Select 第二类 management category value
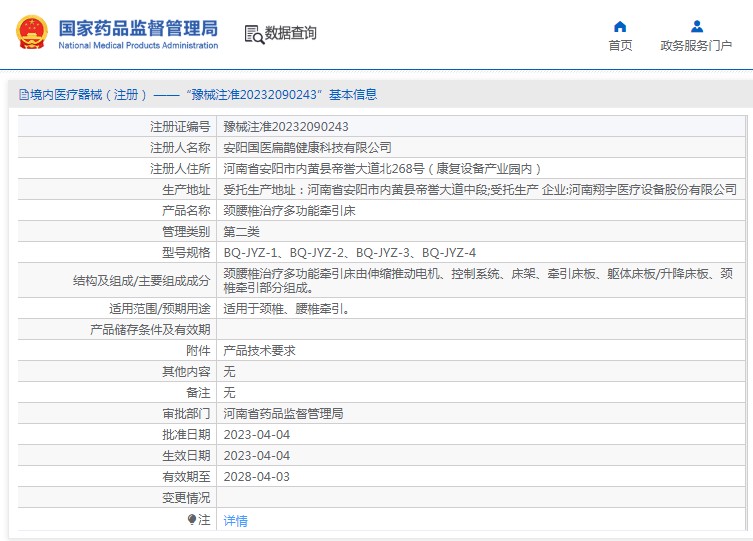The image size is (753, 541). coord(241,232)
